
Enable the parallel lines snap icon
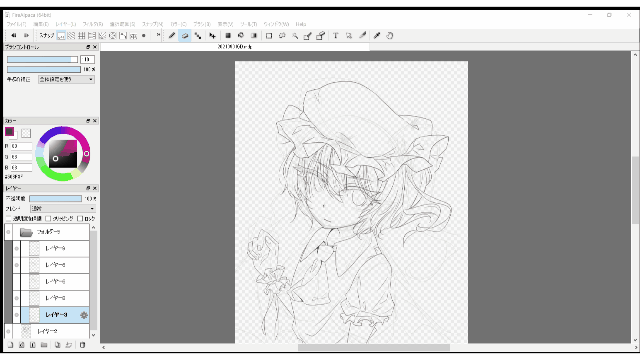[71, 36]
